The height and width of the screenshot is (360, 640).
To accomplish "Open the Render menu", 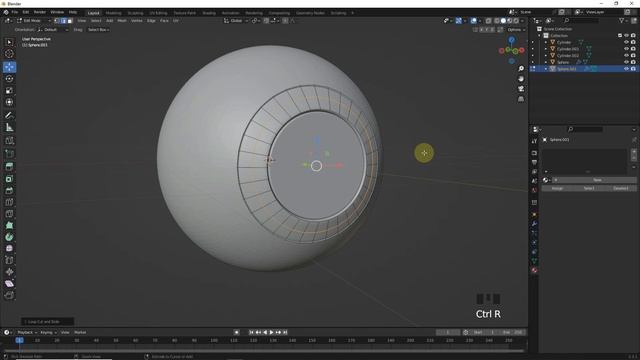I will [x=40, y=13].
